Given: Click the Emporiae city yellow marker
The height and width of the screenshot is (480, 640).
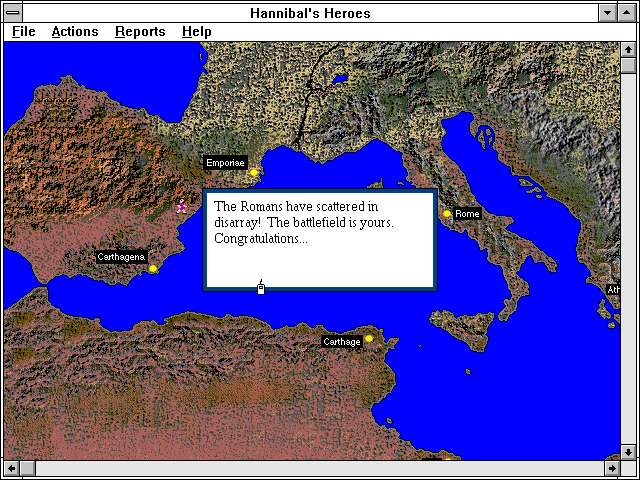Looking at the screenshot, I should pyautogui.click(x=254, y=173).
